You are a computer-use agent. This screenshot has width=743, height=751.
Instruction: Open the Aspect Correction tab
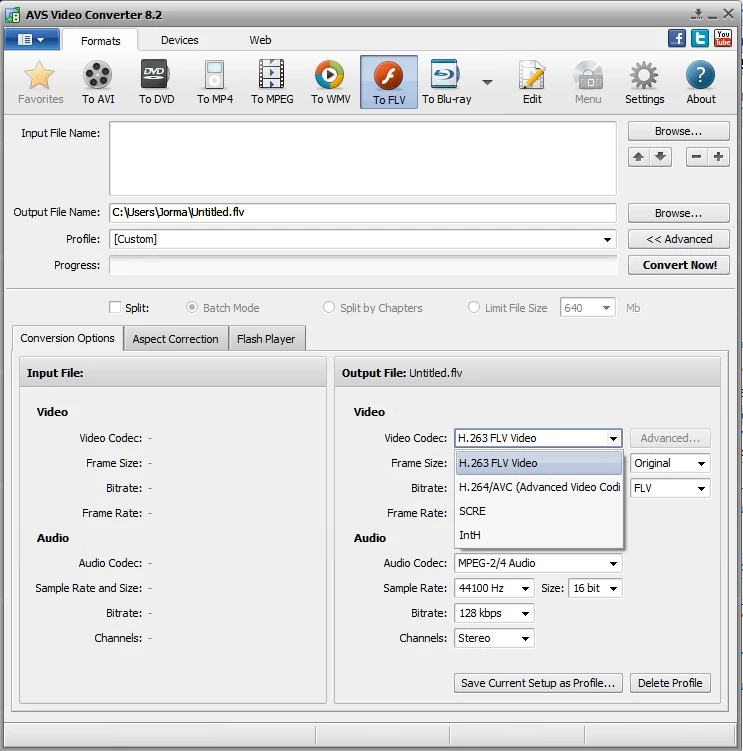click(175, 339)
